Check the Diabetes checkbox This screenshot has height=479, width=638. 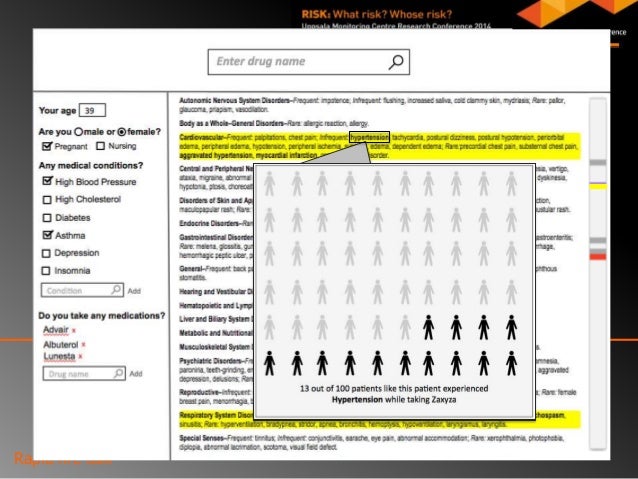coord(47,218)
